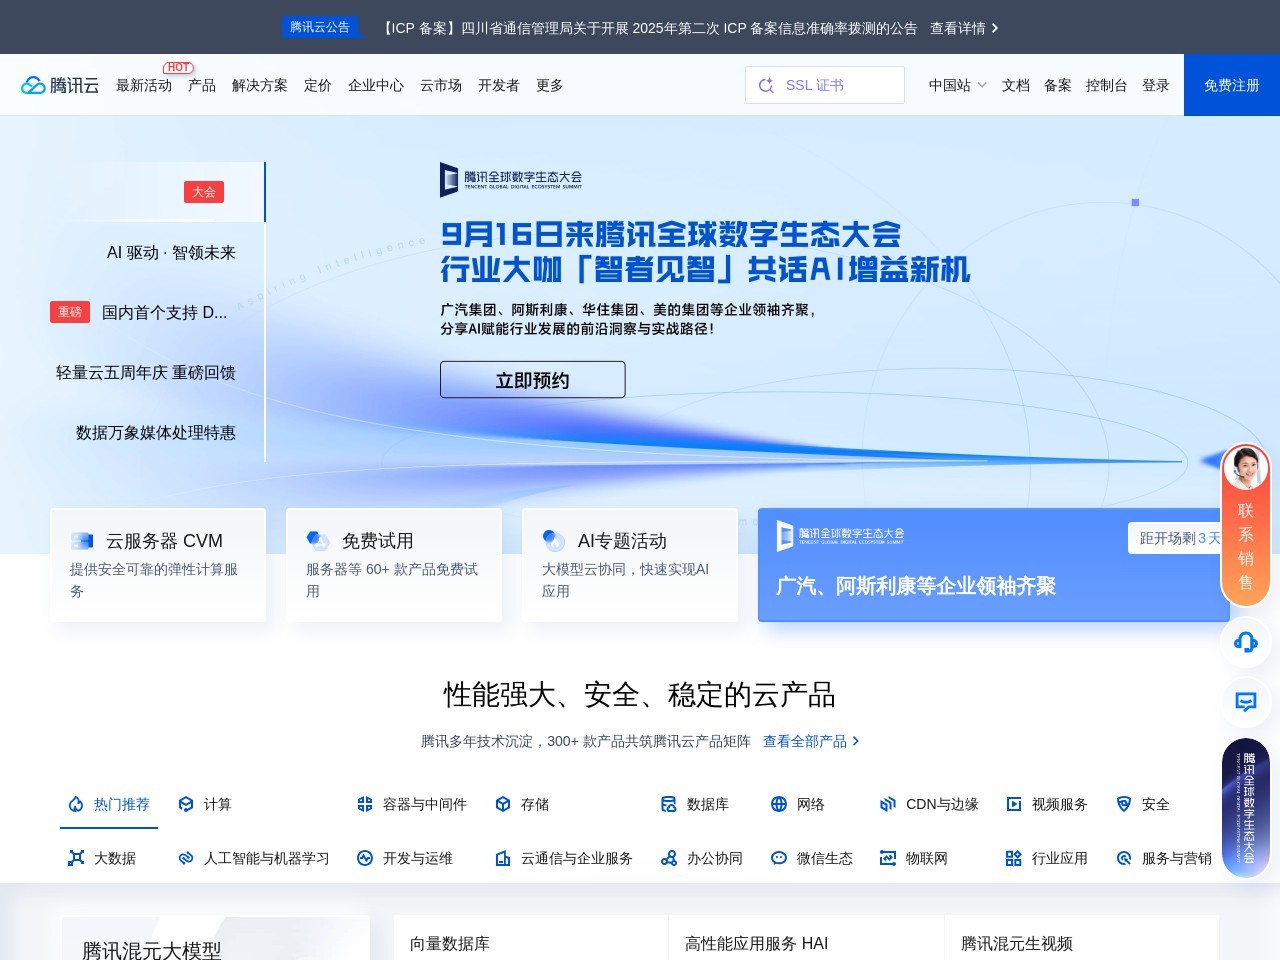Click the 免费试用 card icon
This screenshot has width=1280, height=960.
(318, 541)
